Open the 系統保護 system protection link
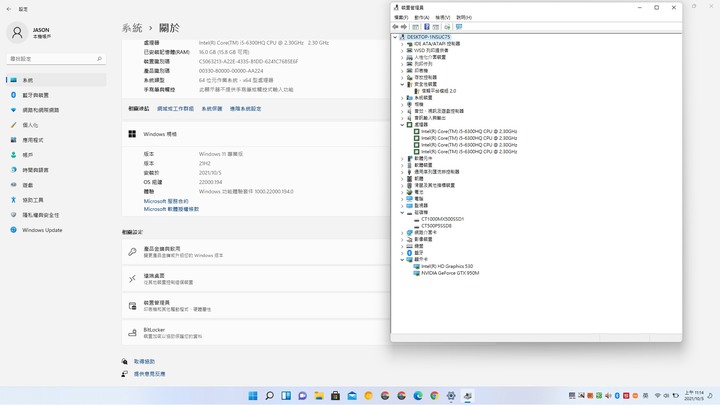The width and height of the screenshot is (720, 405). (212, 109)
